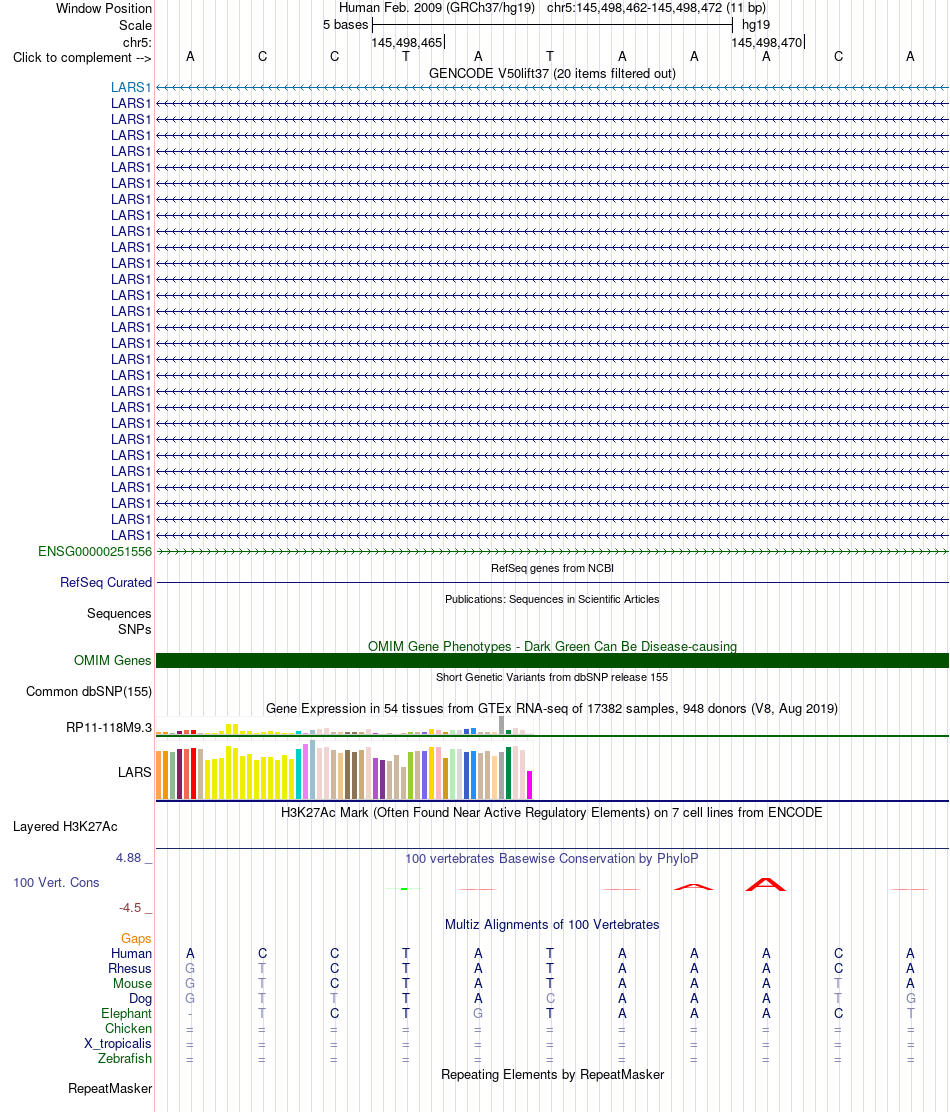Open '100 vertebrates Basewise Conservation by PhyloP' title
The image size is (950, 1112).
point(552,858)
